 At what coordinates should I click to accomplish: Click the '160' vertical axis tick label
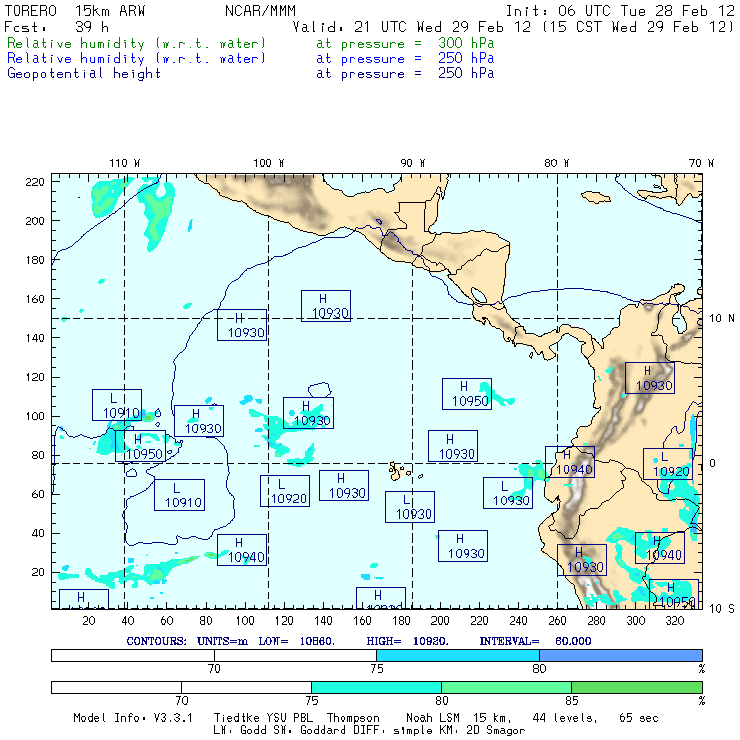(35, 299)
